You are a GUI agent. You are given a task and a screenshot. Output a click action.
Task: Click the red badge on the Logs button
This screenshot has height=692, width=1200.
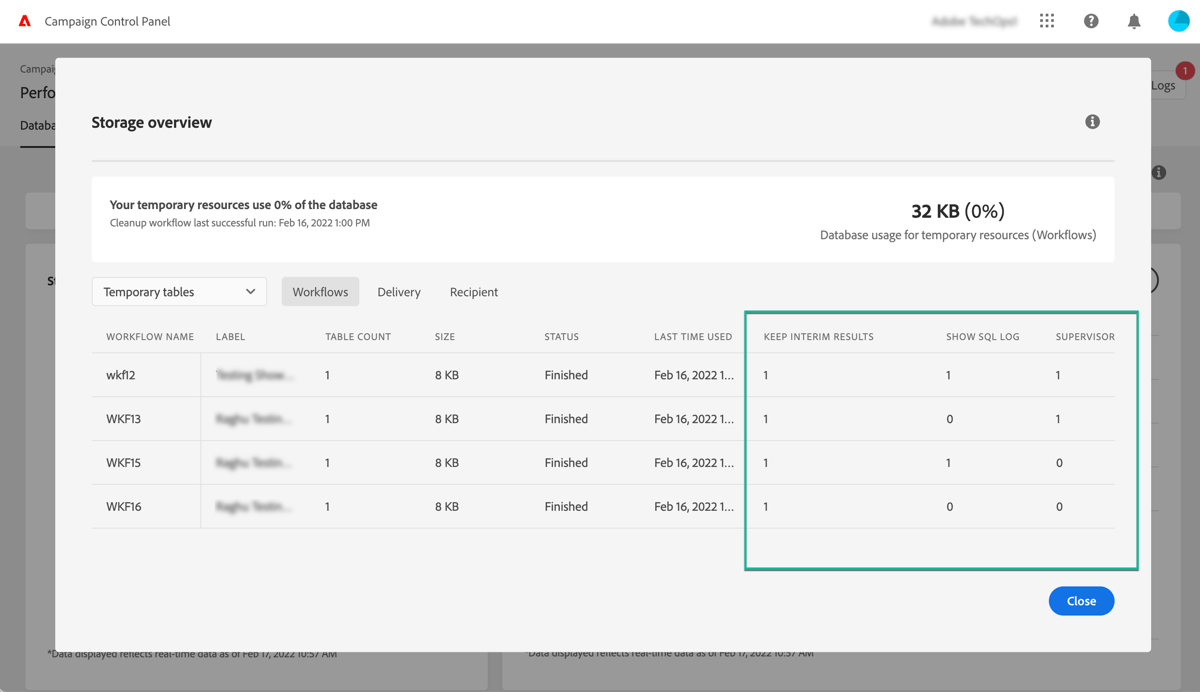(x=1184, y=70)
